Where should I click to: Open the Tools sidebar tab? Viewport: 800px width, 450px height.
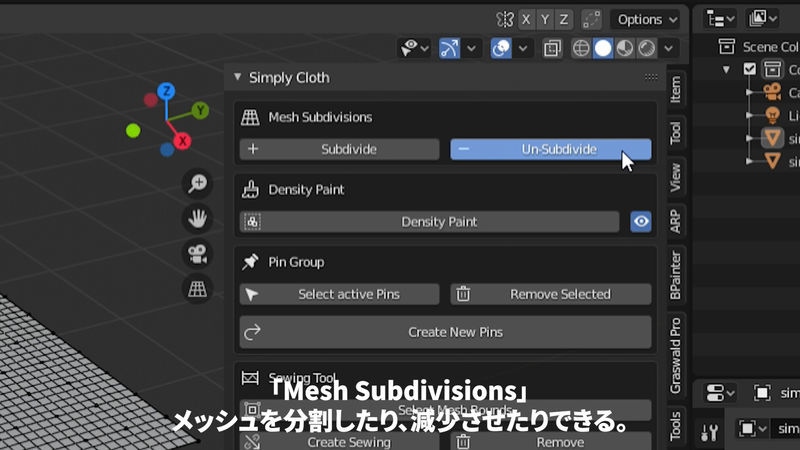pyautogui.click(x=676, y=426)
